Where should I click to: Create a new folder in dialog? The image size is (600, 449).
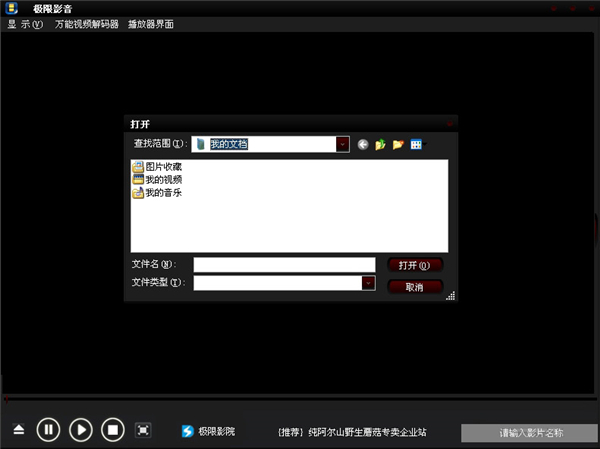pos(398,145)
